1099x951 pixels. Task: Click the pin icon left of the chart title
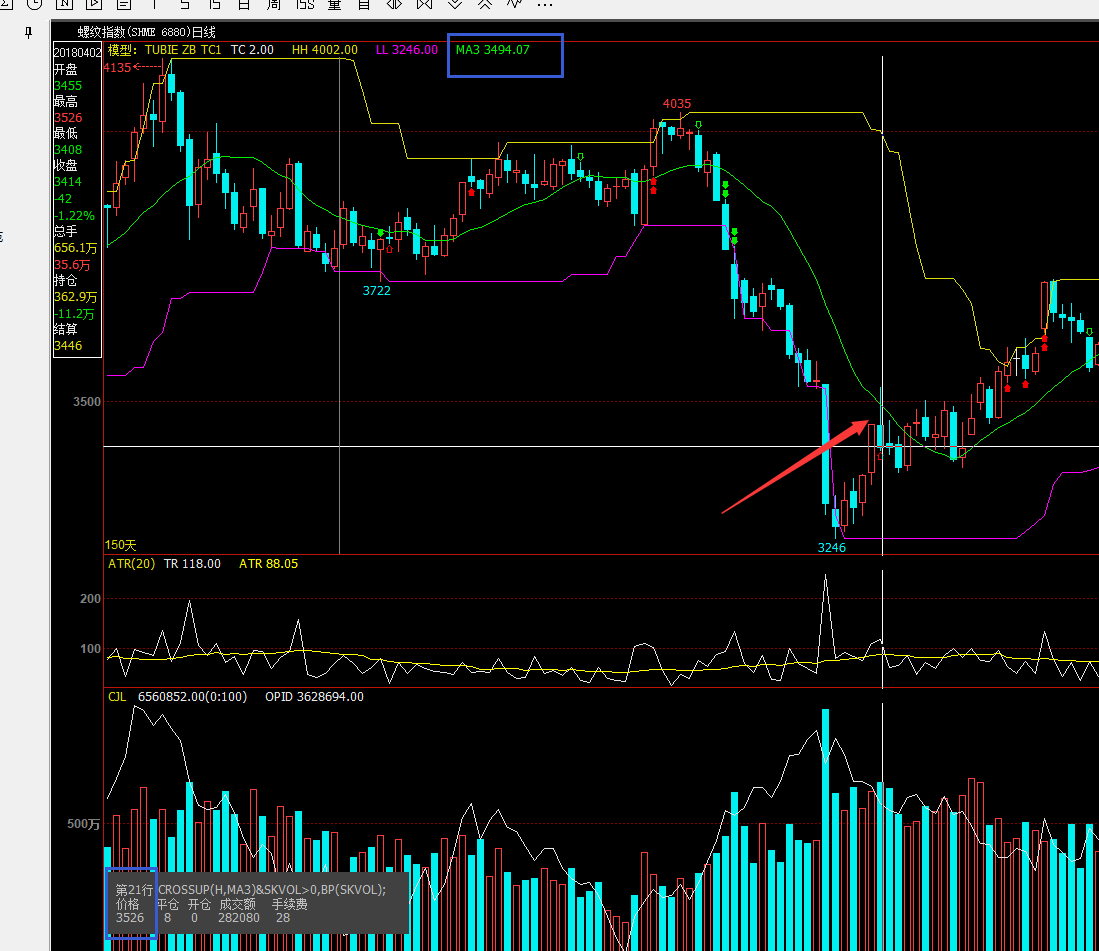[29, 33]
